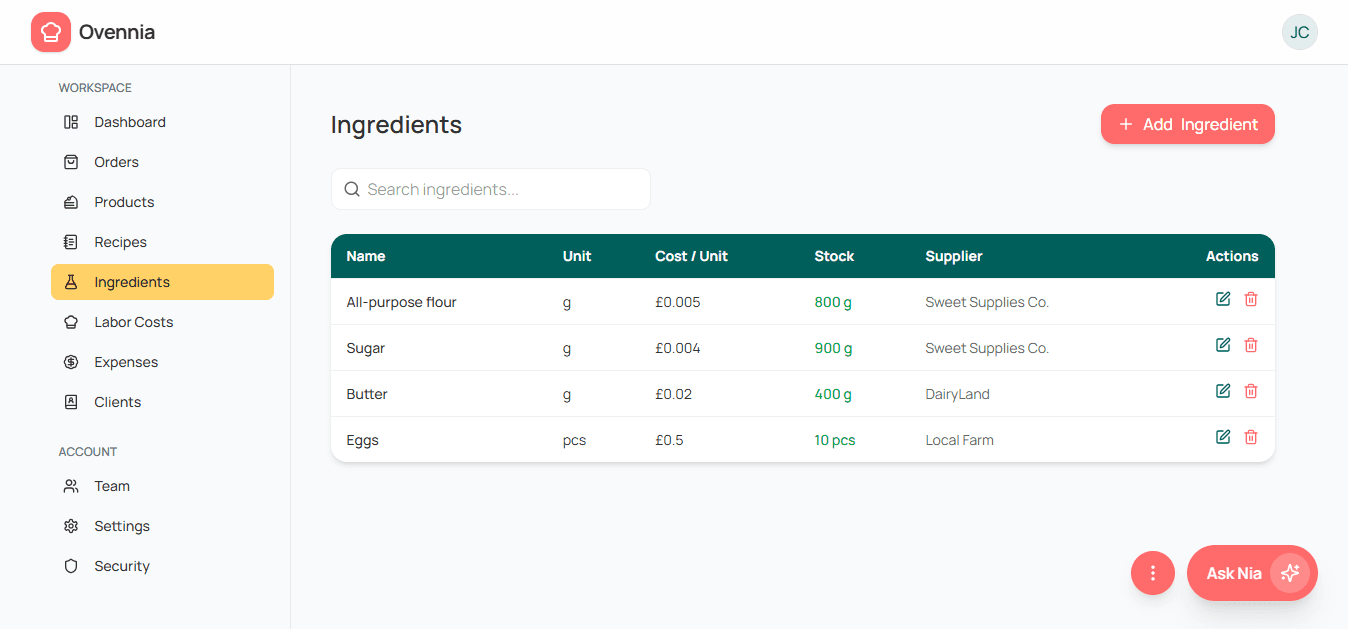
Task: Delete the Eggs ingredient
Action: pyautogui.click(x=1251, y=436)
